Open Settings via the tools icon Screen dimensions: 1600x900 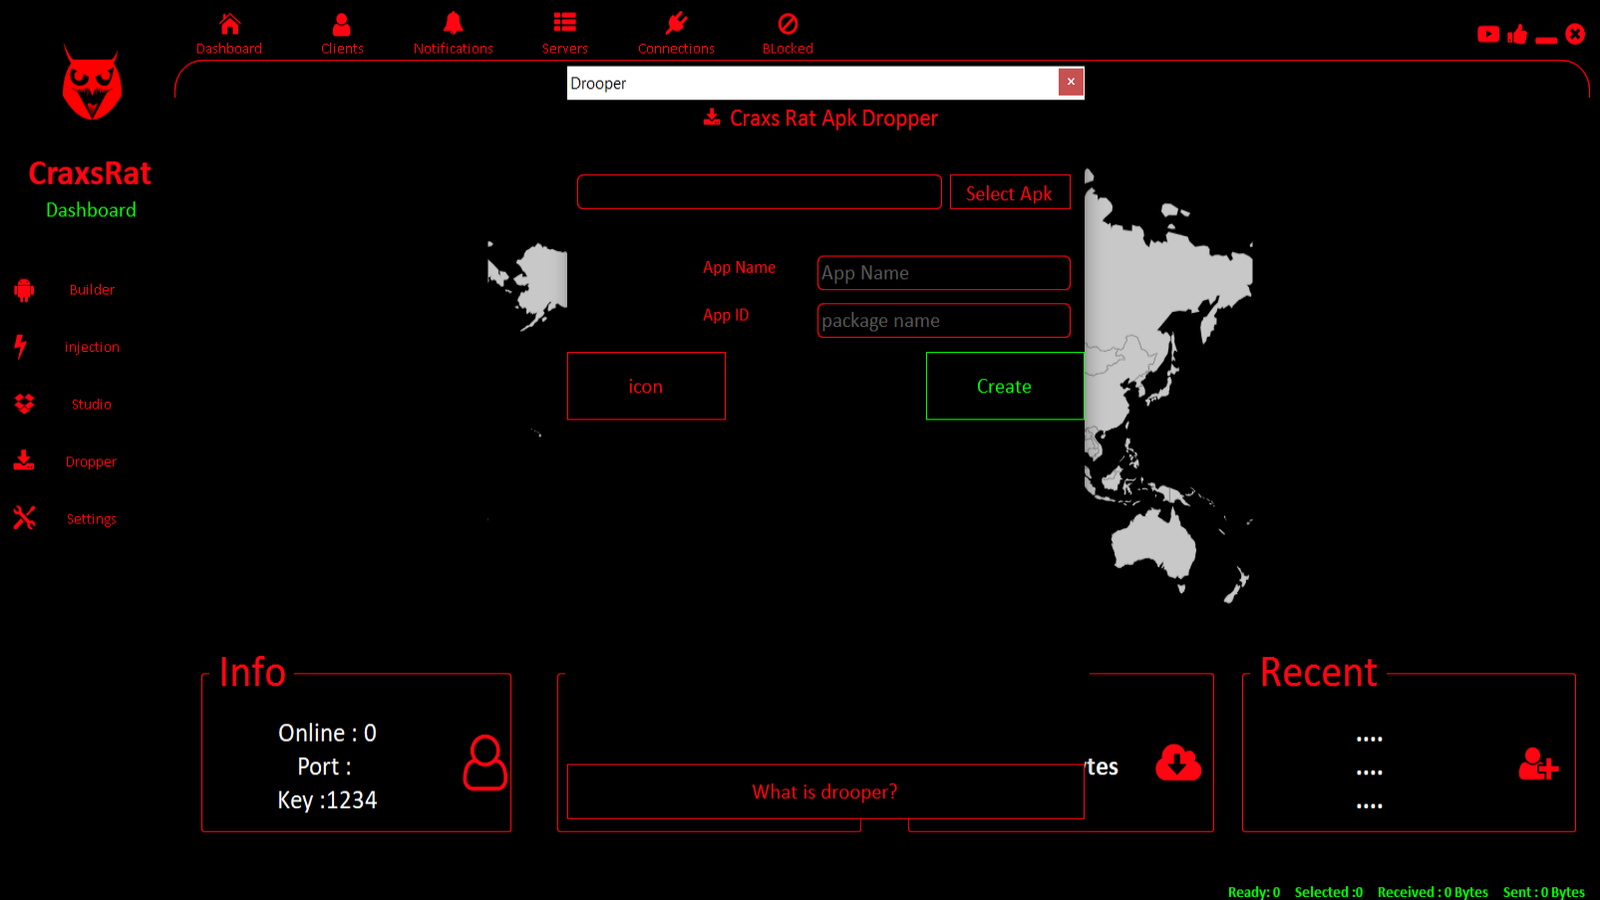point(24,518)
